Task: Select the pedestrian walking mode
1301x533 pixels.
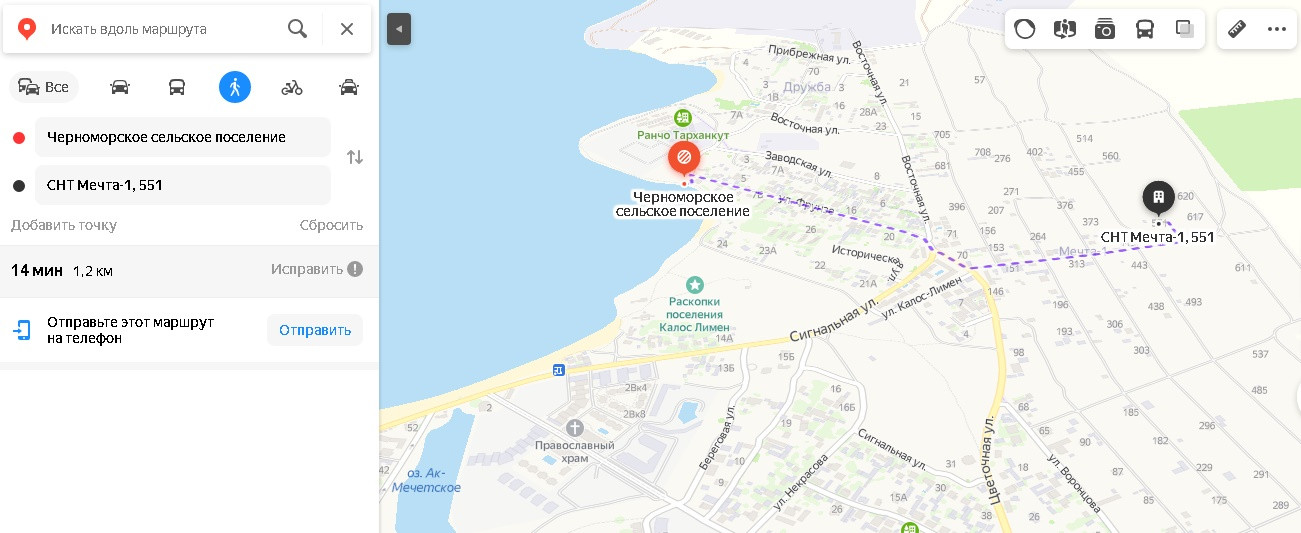Action: (x=235, y=87)
